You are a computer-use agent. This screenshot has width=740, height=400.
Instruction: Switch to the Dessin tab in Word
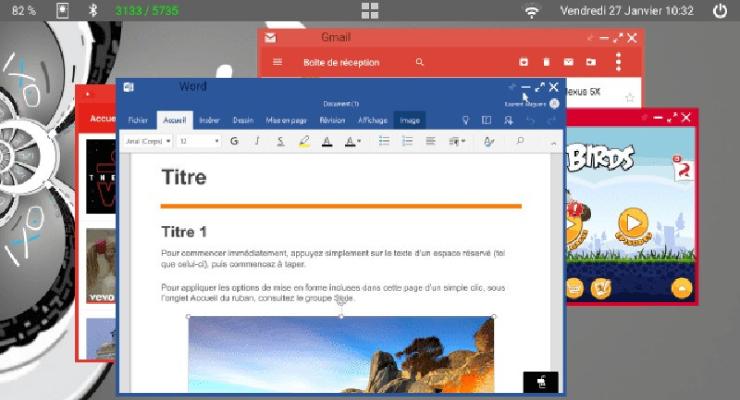coord(243,120)
